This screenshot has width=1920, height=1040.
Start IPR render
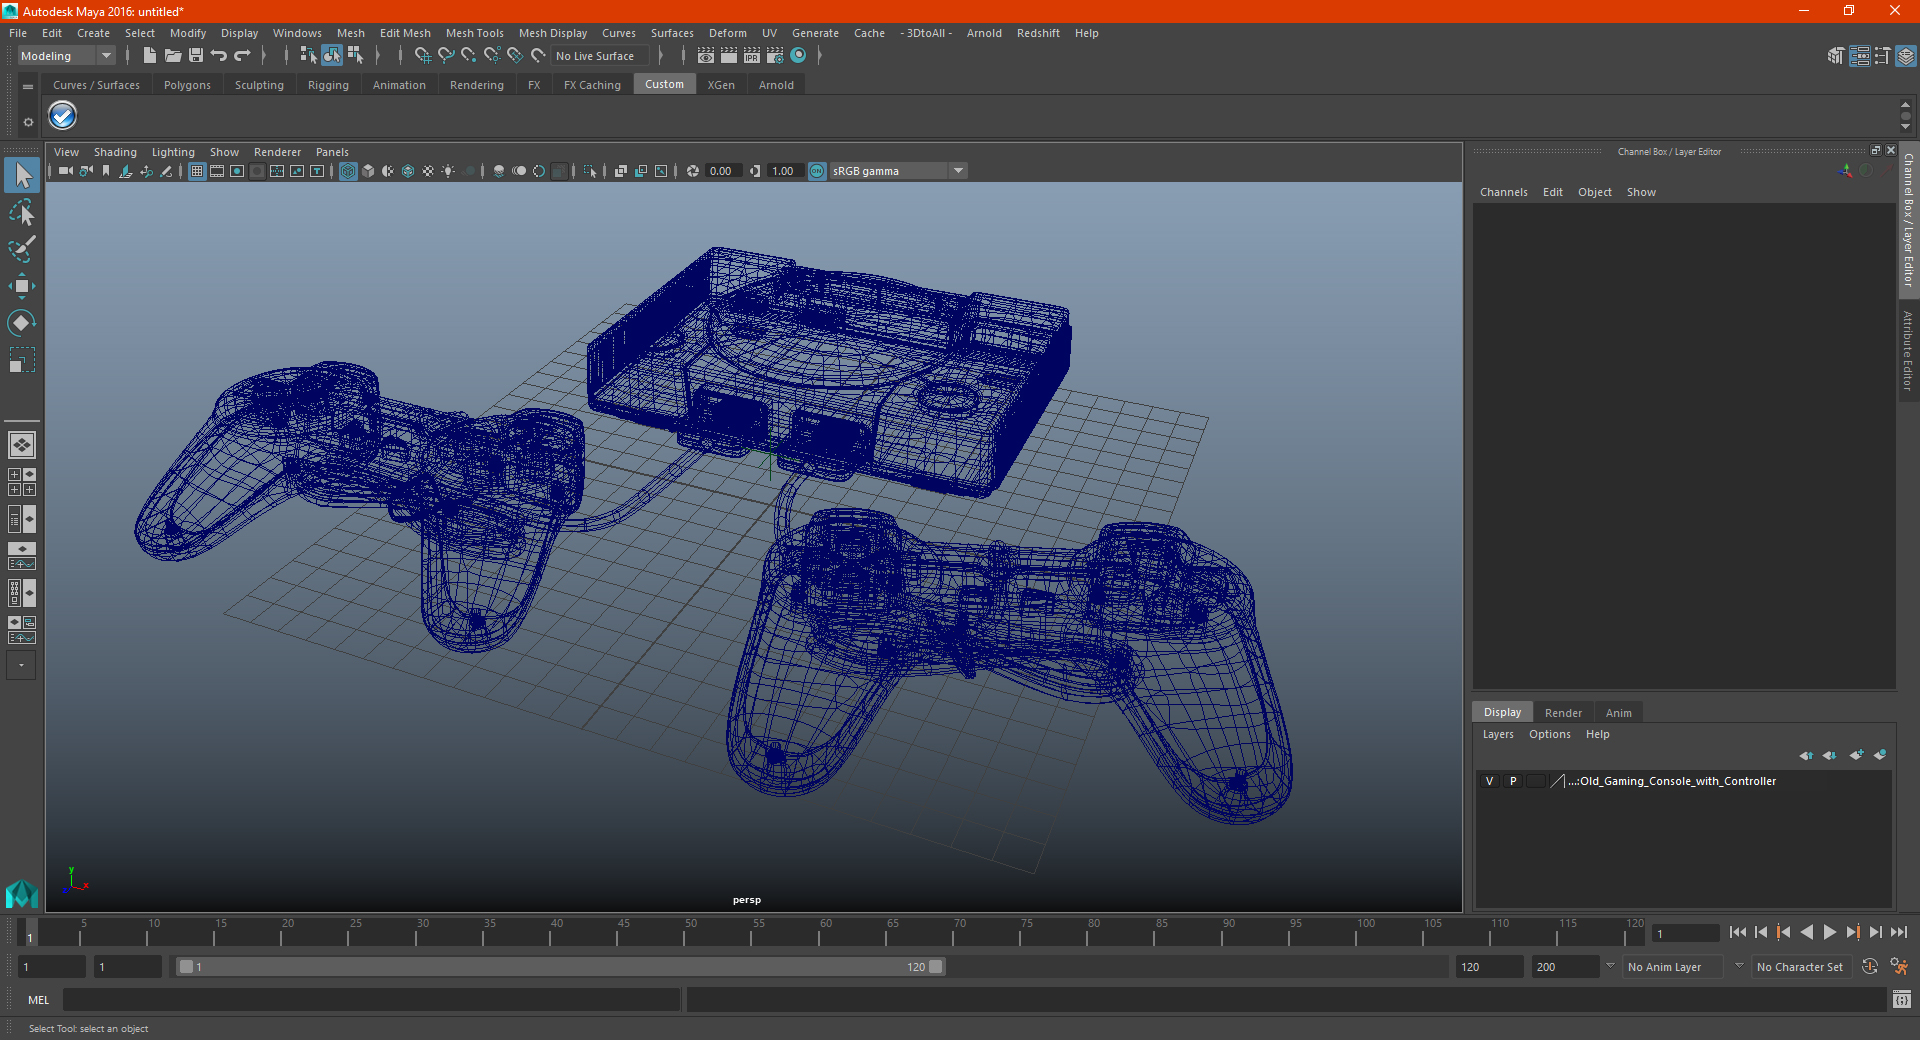point(752,56)
